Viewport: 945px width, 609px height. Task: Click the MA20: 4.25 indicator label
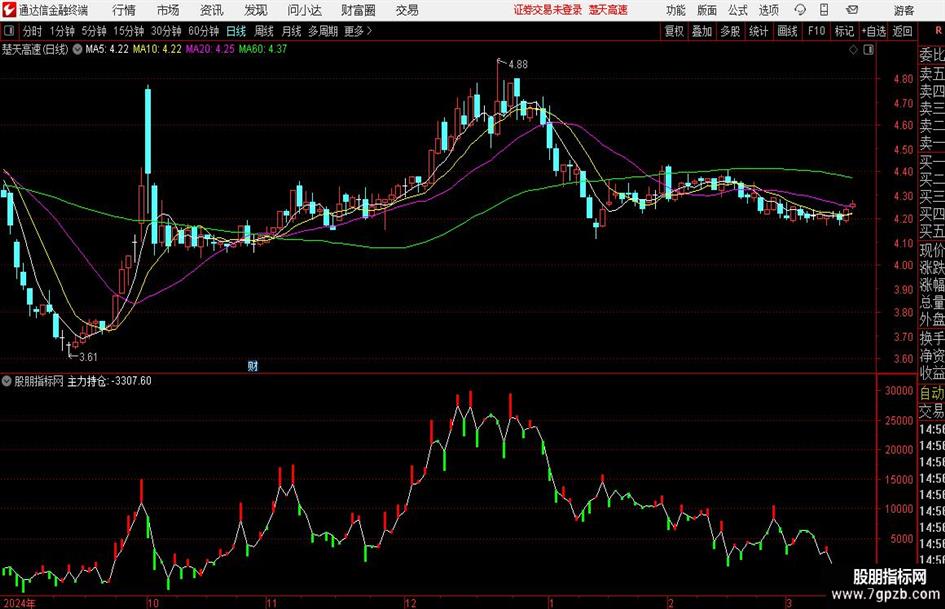210,49
